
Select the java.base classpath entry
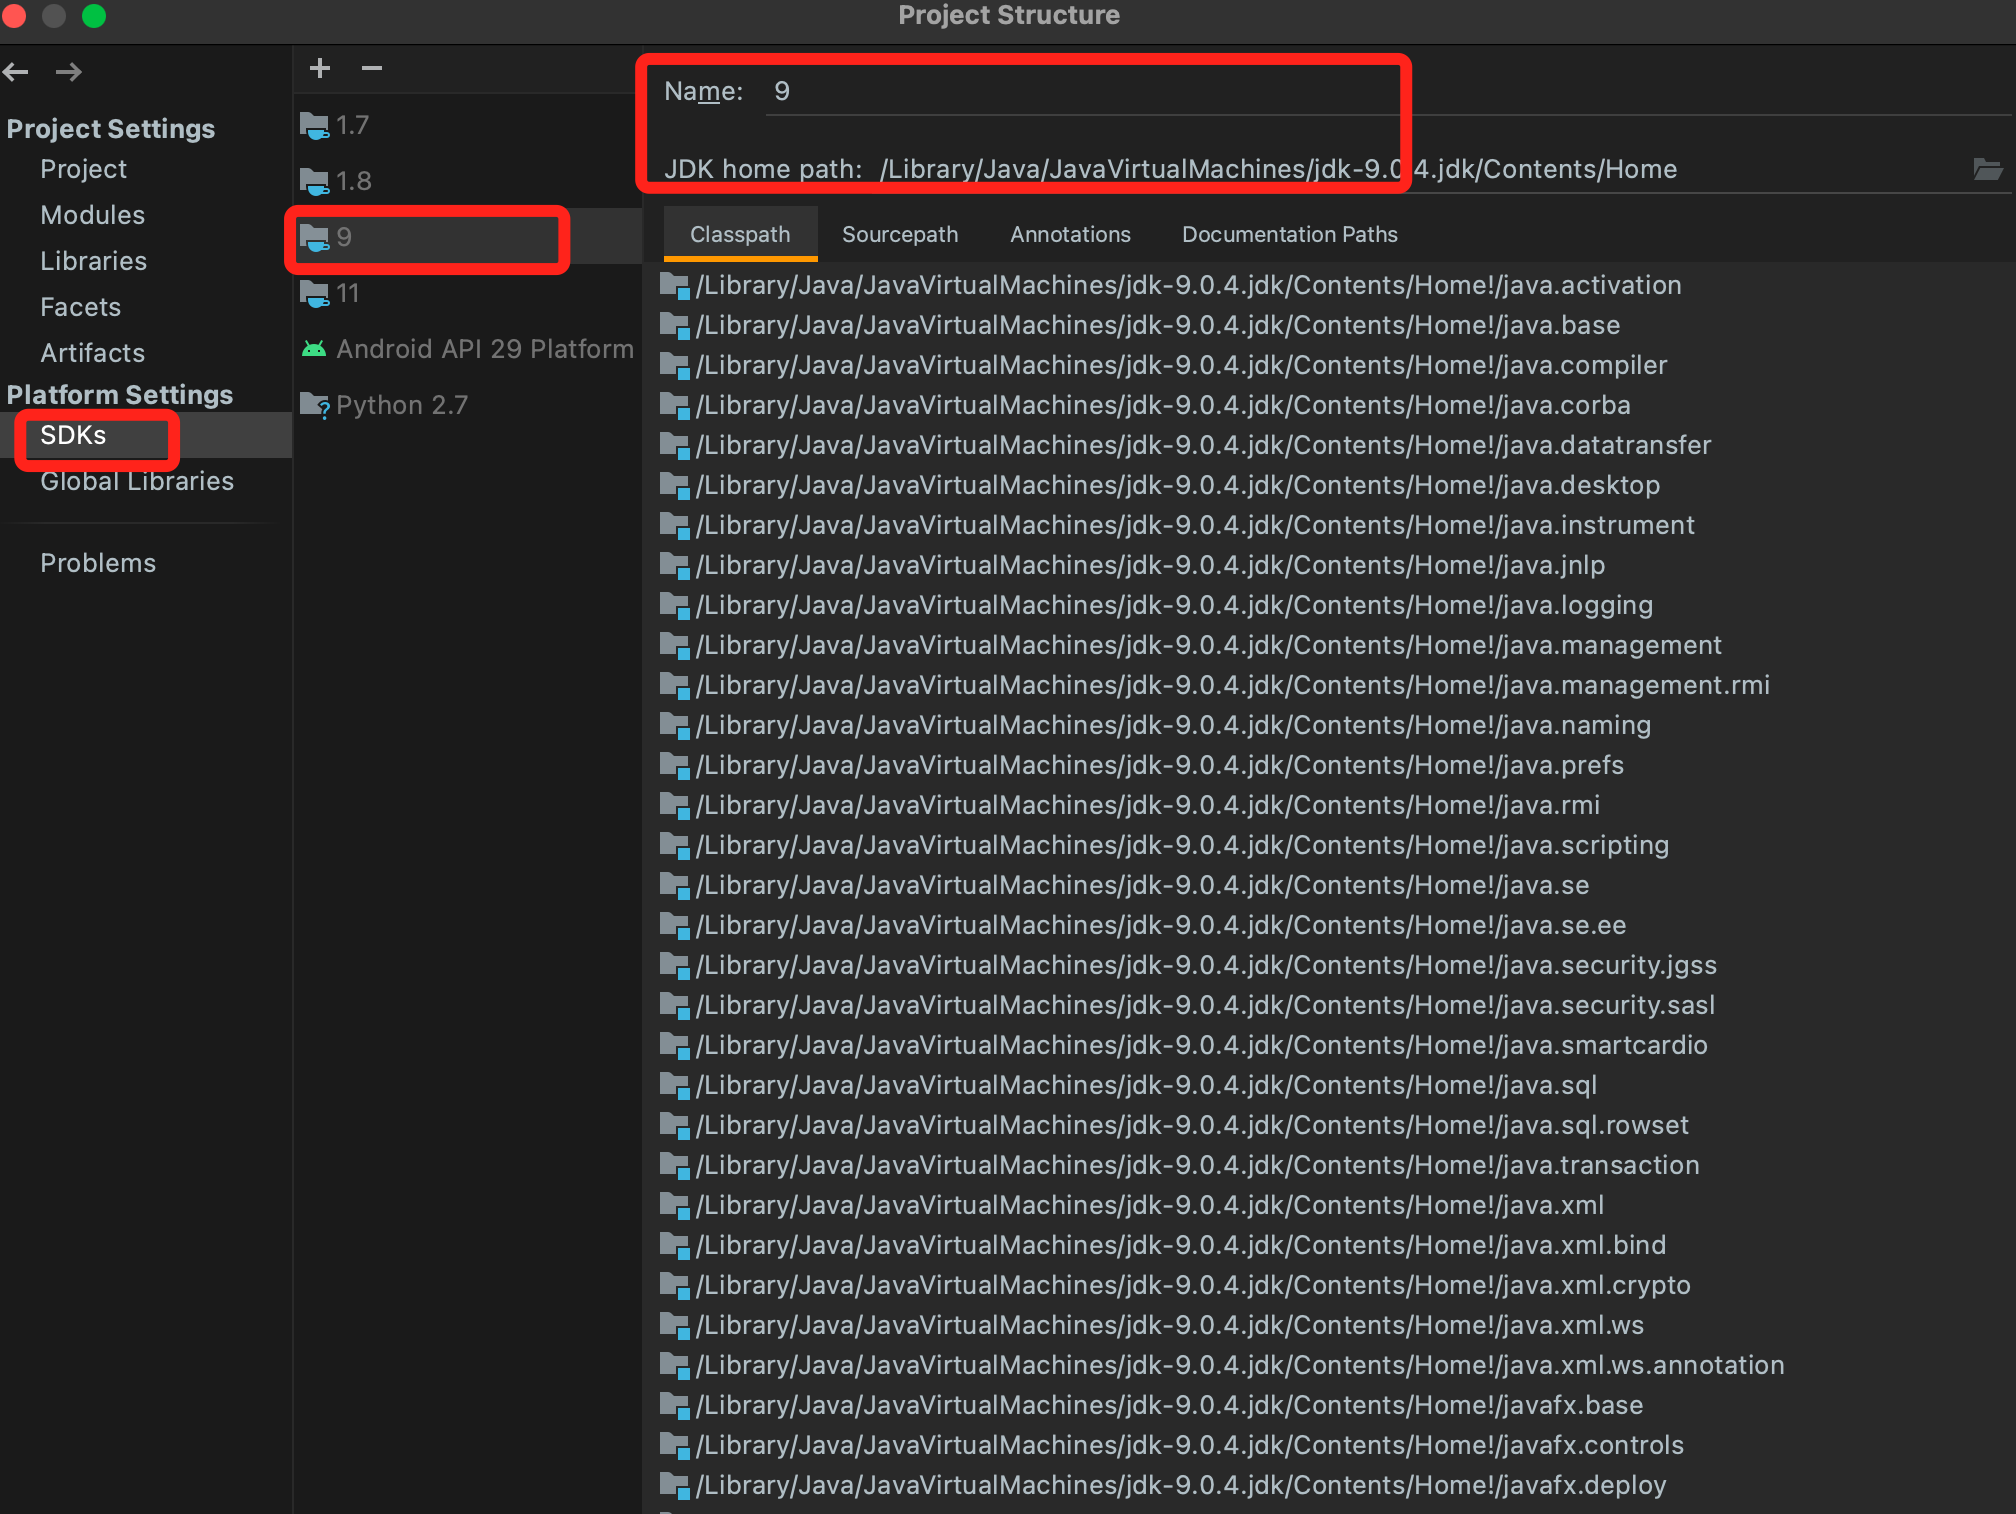1157,325
